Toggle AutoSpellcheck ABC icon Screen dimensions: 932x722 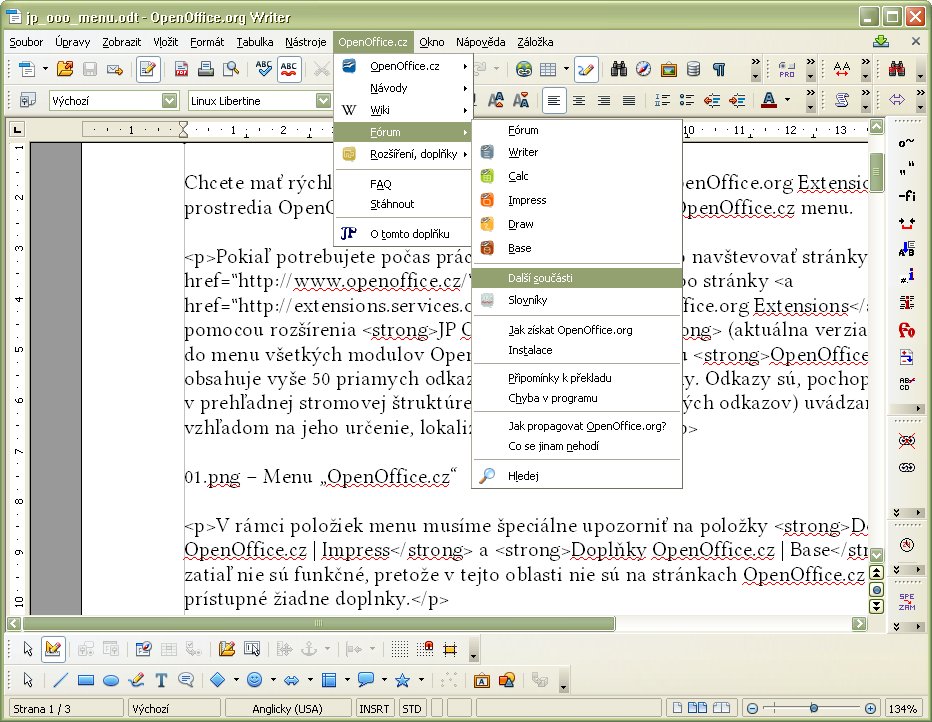click(289, 70)
